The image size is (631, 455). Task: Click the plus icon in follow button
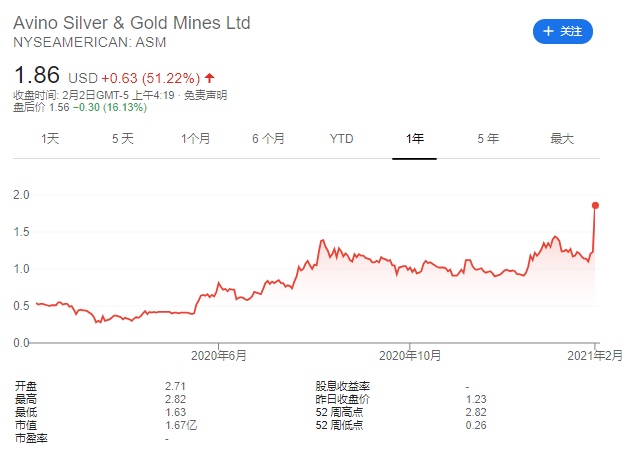tap(548, 32)
